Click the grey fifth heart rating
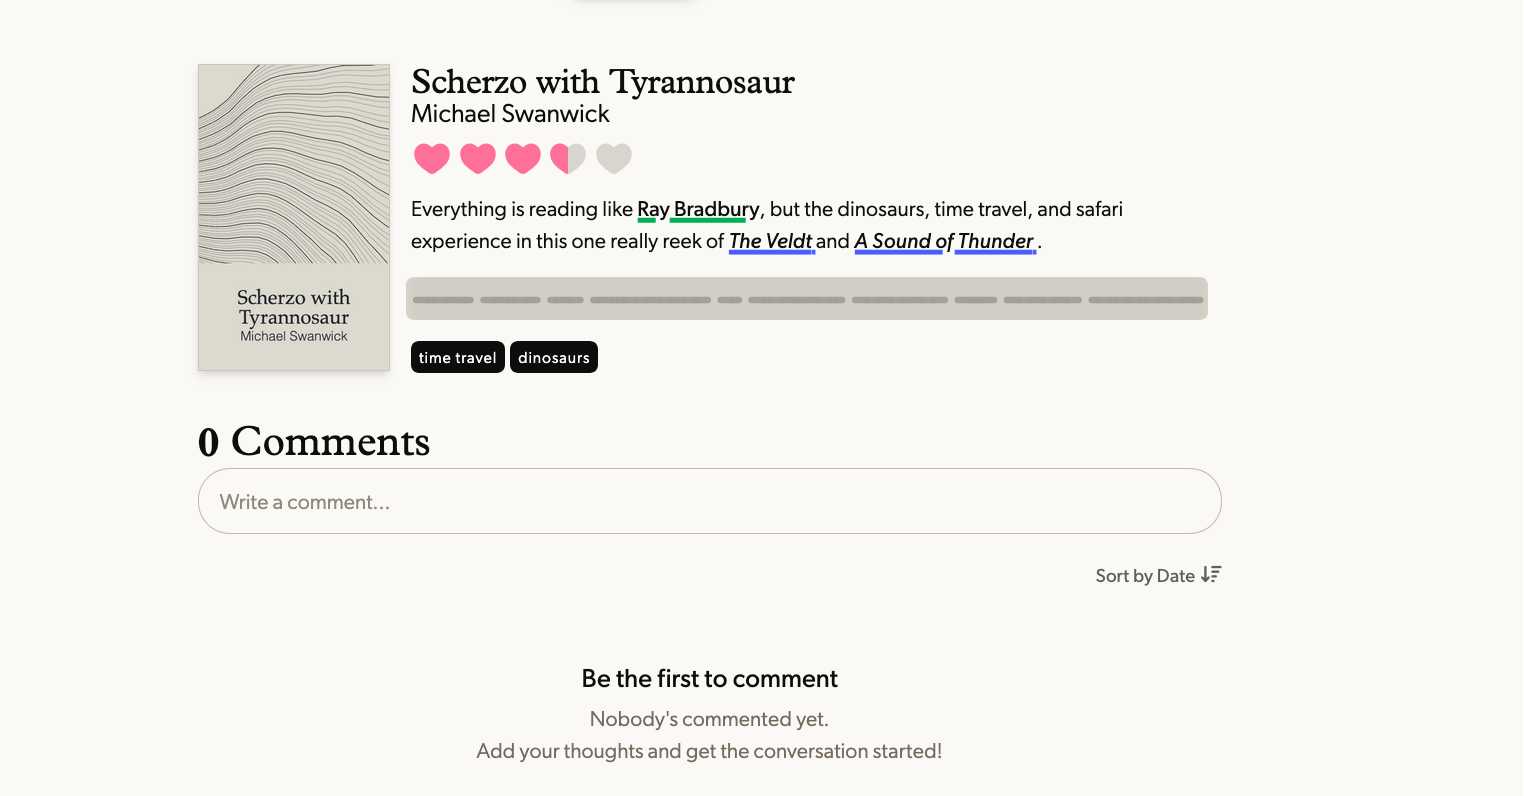The image size is (1524, 796). (x=614, y=158)
